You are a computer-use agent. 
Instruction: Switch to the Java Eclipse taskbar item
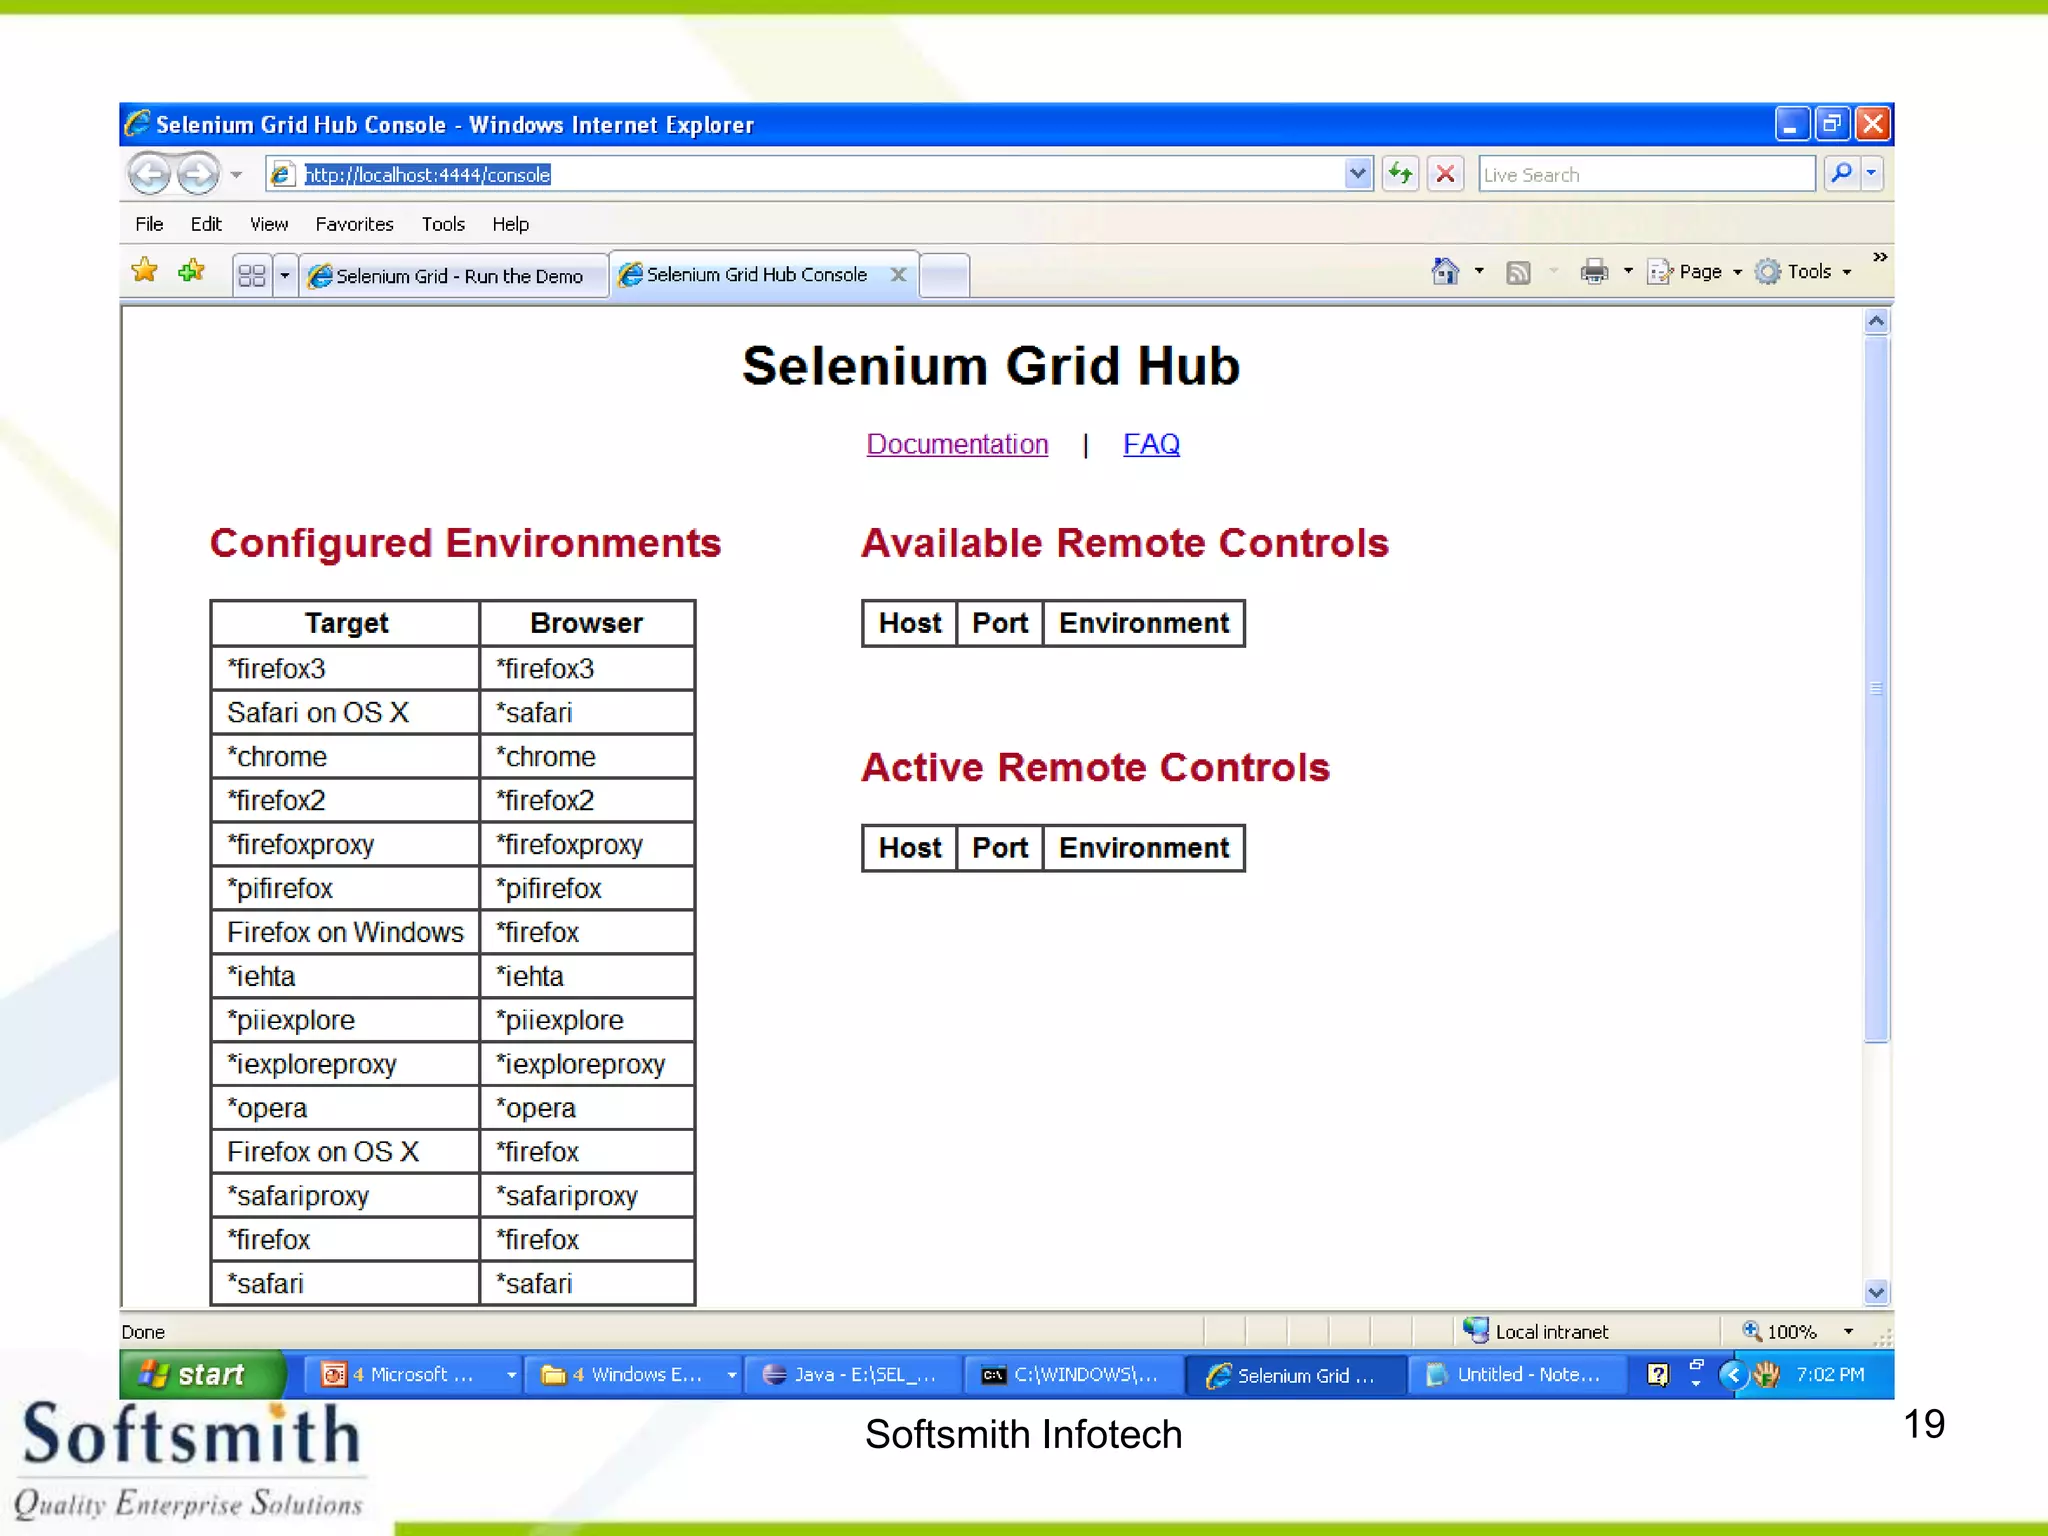pyautogui.click(x=853, y=1375)
